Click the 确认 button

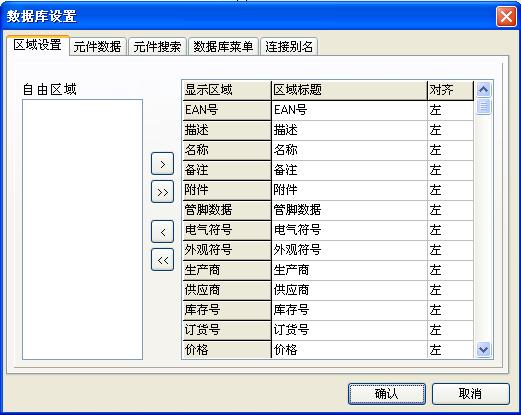pyautogui.click(x=387, y=394)
